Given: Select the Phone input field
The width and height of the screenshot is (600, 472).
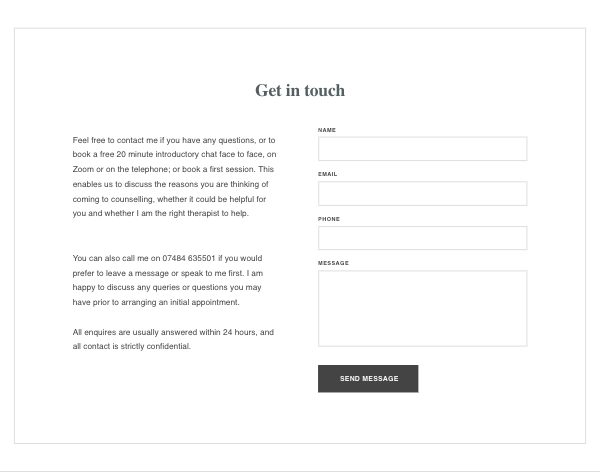Looking at the screenshot, I should tap(422, 238).
